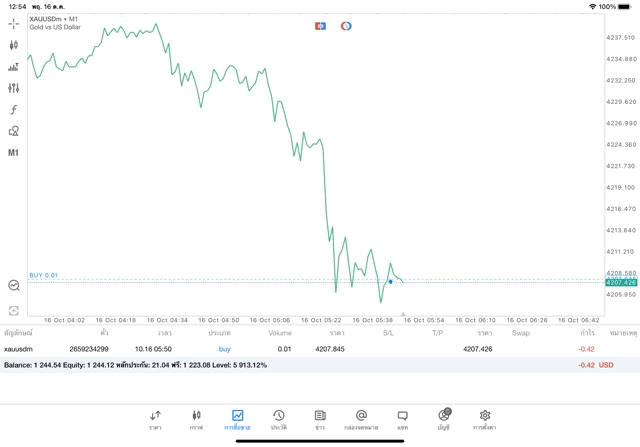The width and height of the screenshot is (640, 447).
Task: Open the M1 timeframe selector
Action: [x=14, y=153]
